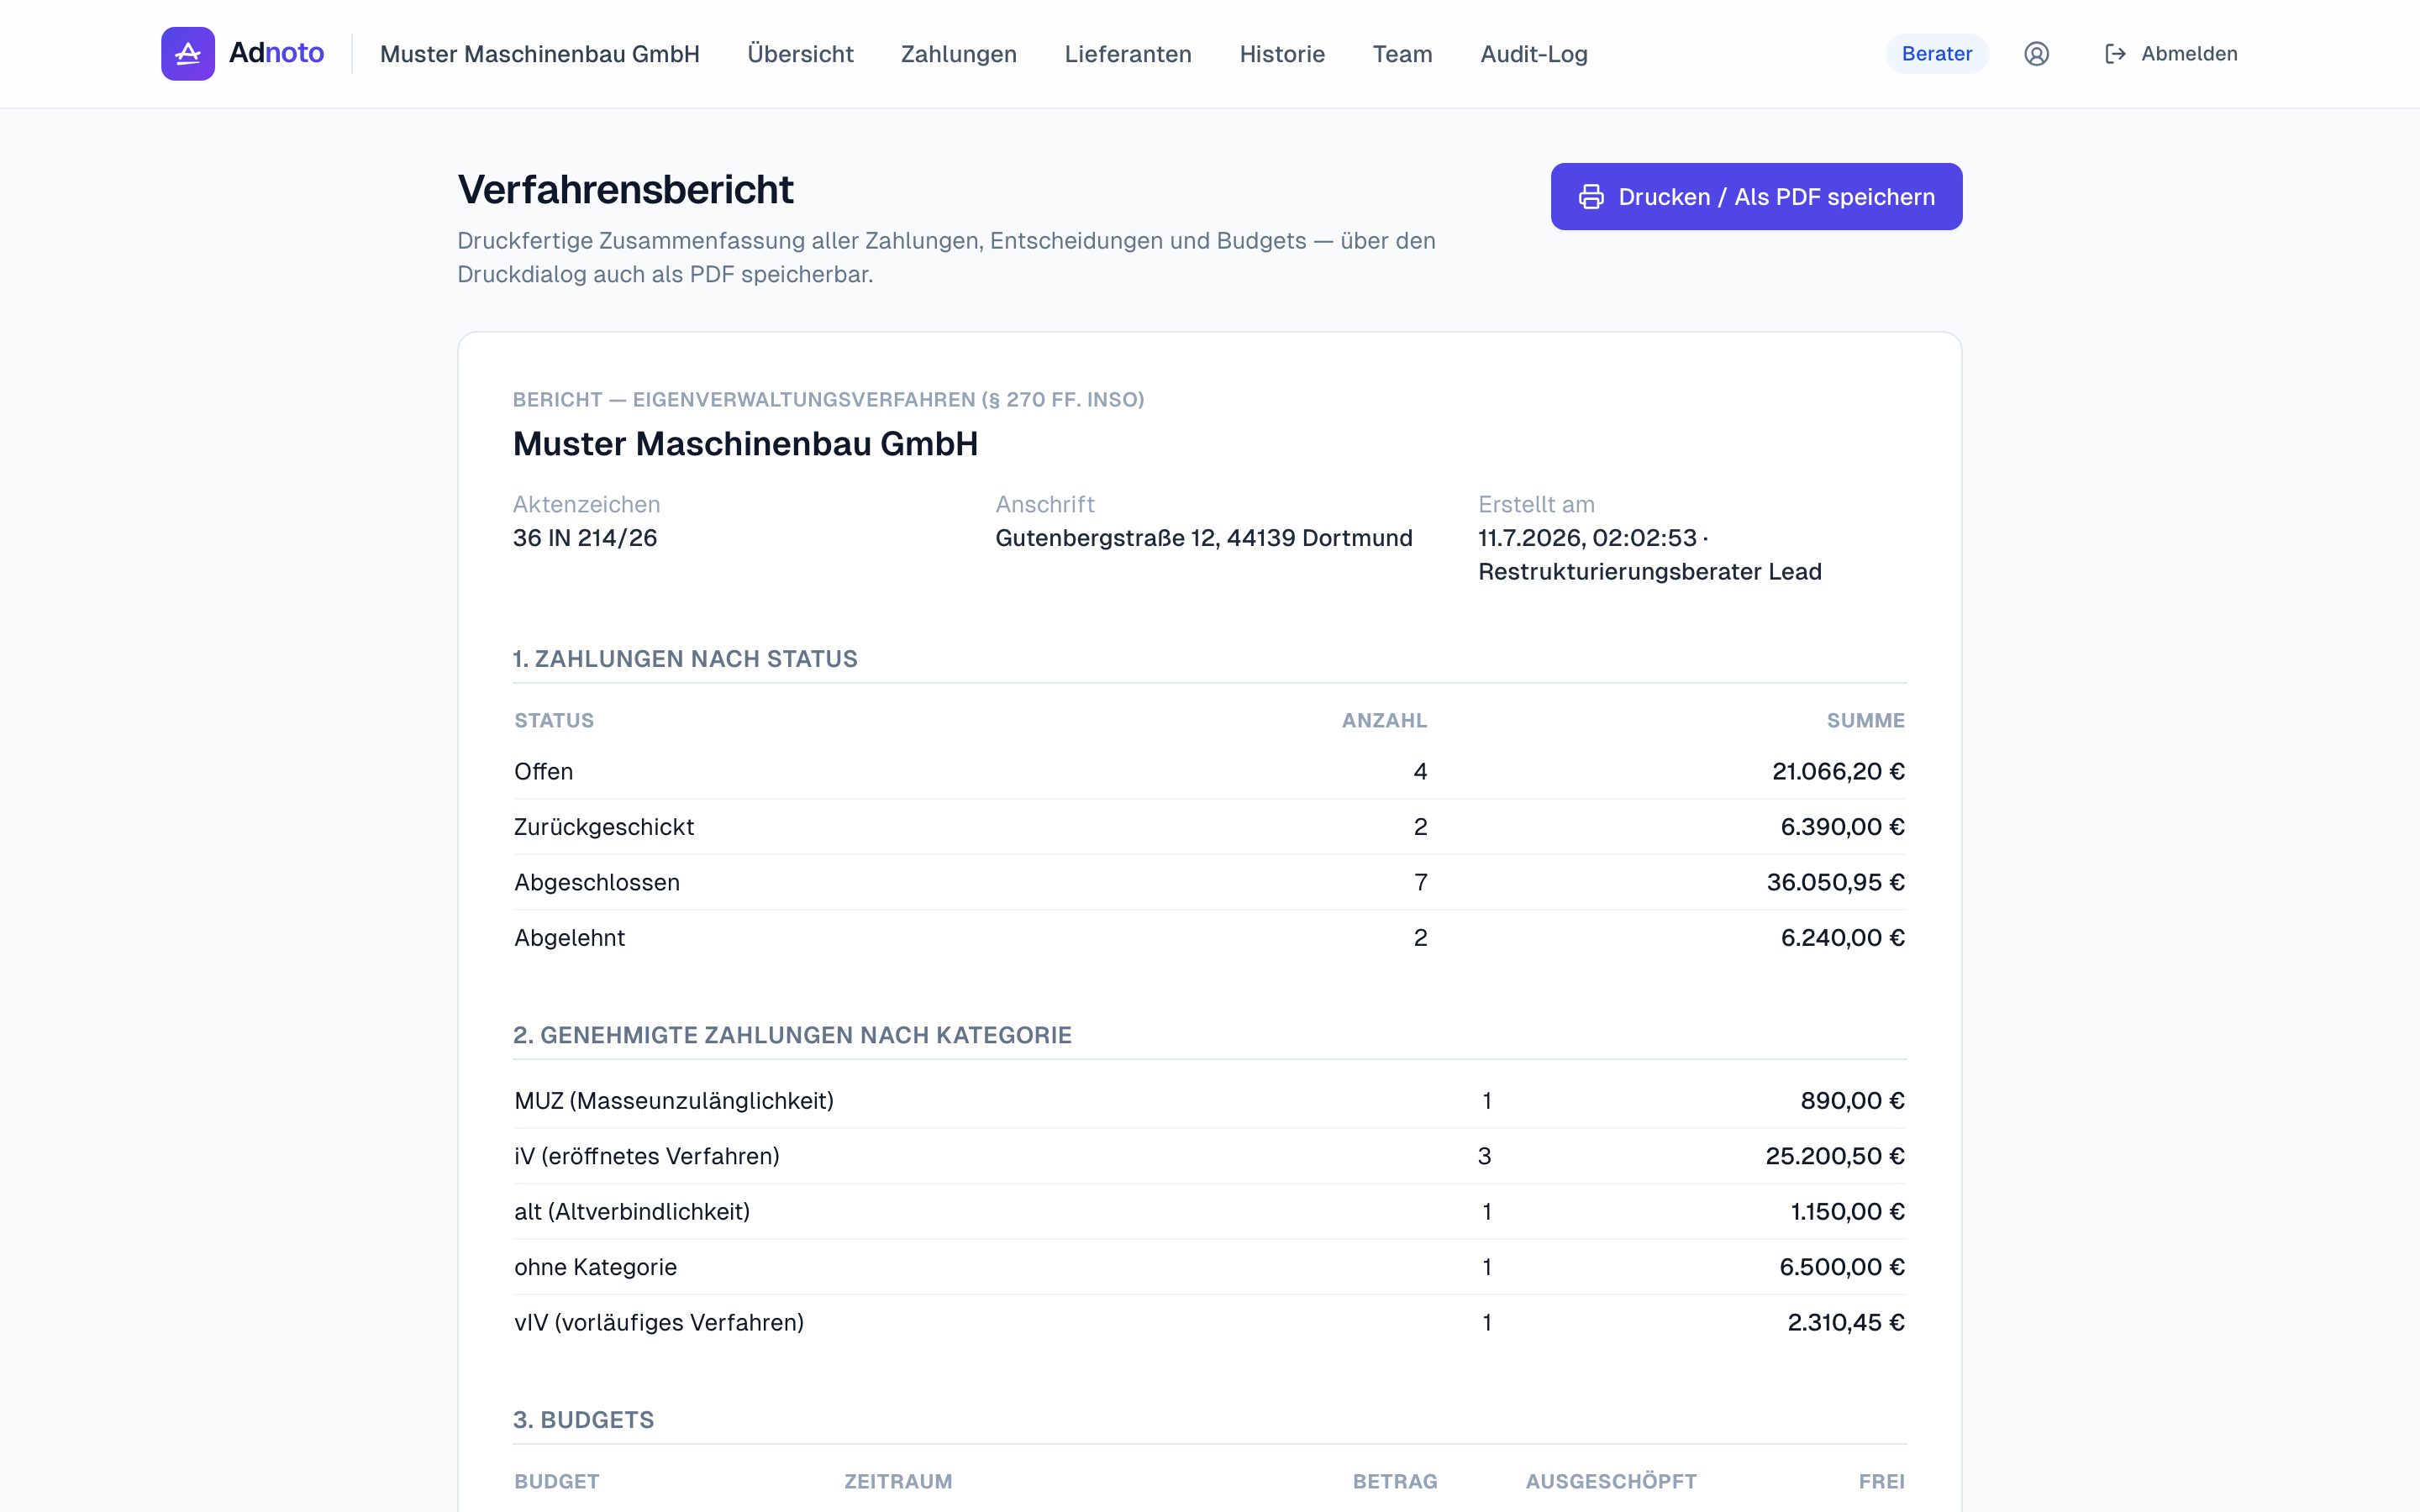The width and height of the screenshot is (2420, 1512).
Task: Select the vIV (vorläufiges Verfahren) row
Action: 1209,1323
